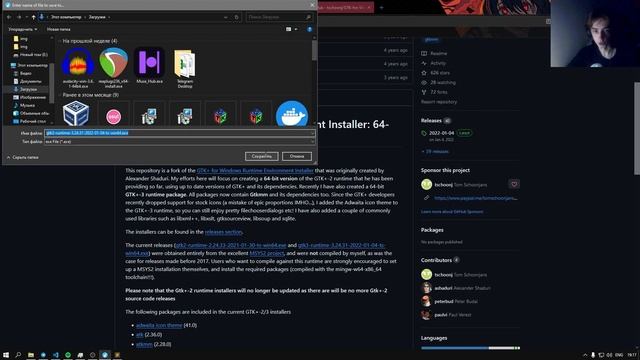The image size is (640, 360).
Task: Change view layout icon in dialog
Action: [x=289, y=29]
